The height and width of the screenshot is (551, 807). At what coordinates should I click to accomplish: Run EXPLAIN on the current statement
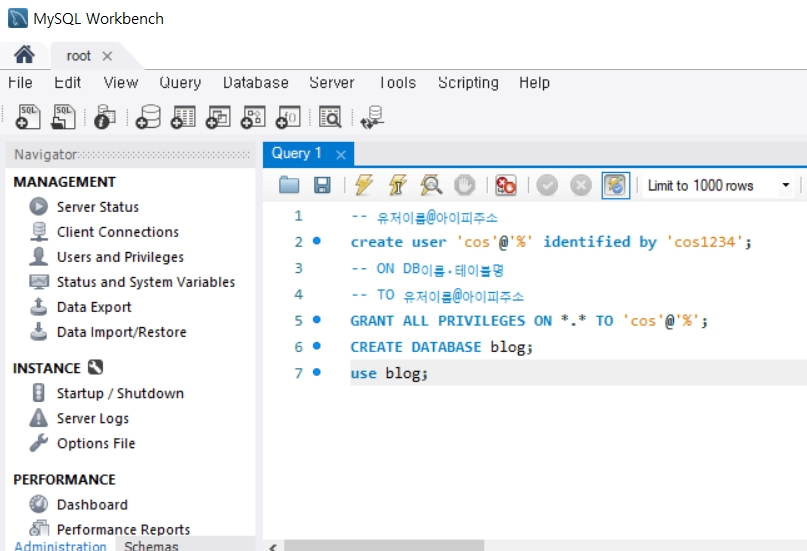click(431, 185)
